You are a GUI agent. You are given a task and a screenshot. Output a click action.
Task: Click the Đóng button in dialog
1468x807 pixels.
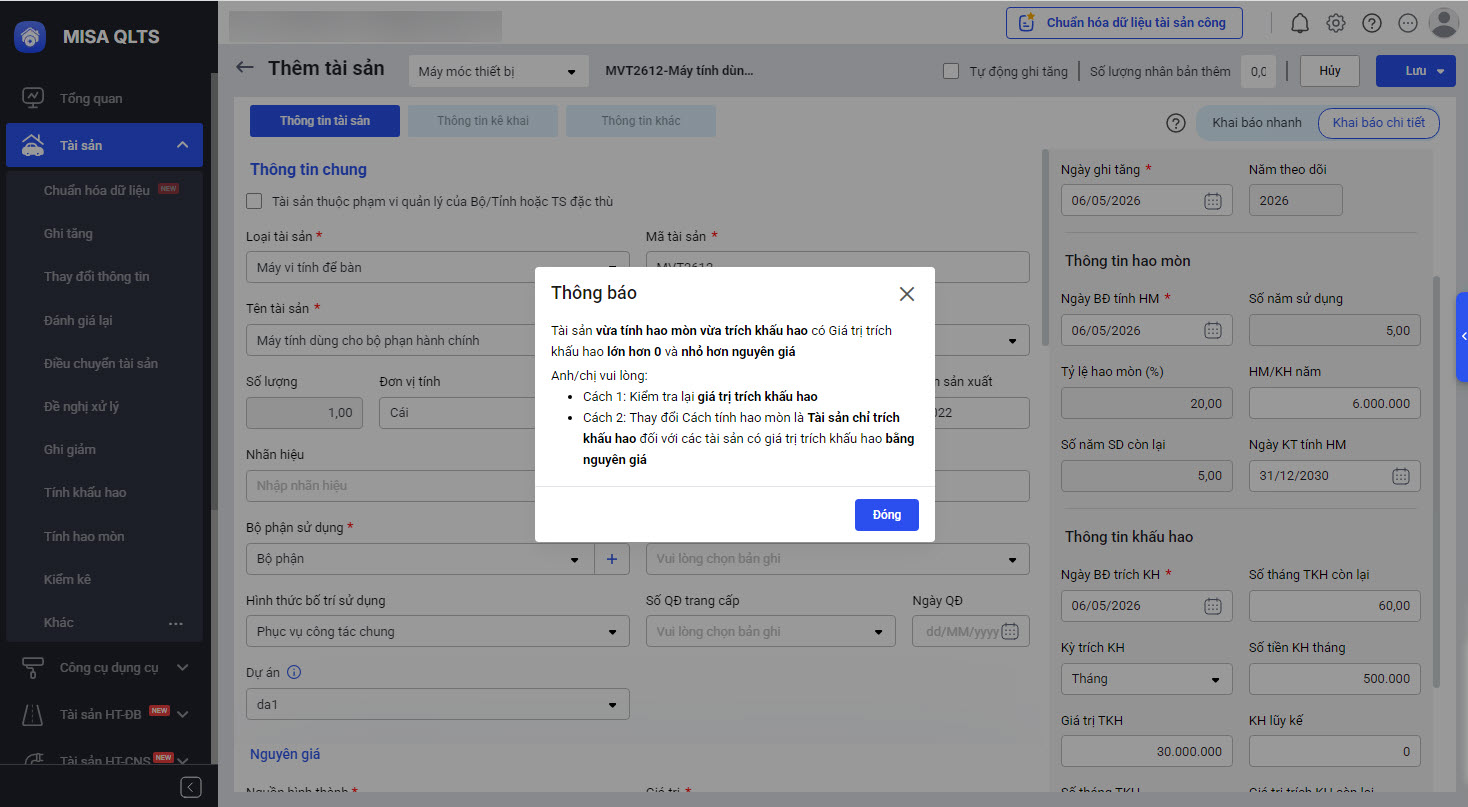pos(886,515)
